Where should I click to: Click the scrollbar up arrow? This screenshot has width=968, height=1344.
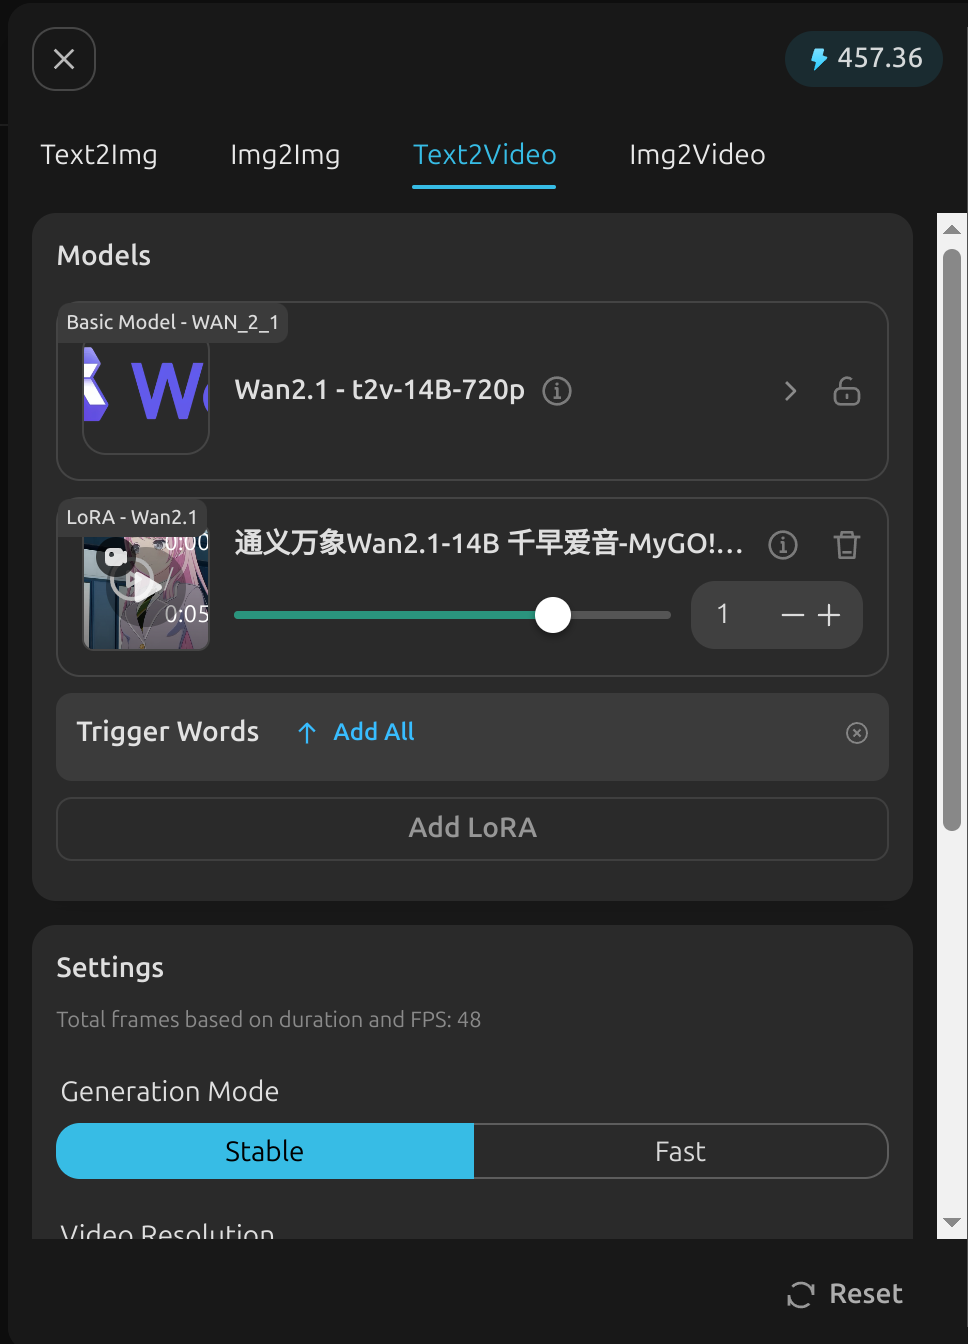(x=952, y=230)
